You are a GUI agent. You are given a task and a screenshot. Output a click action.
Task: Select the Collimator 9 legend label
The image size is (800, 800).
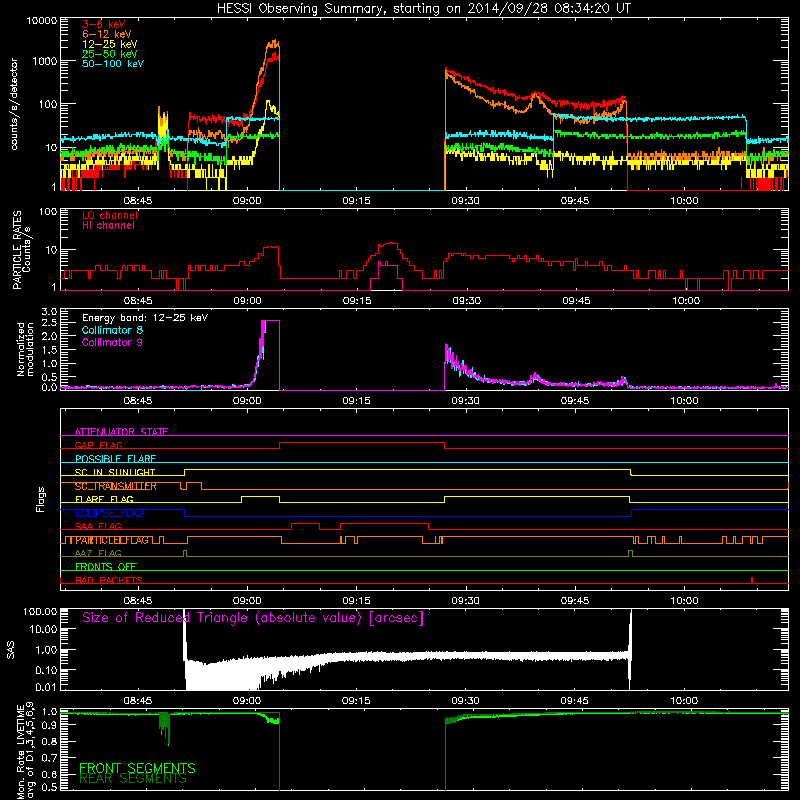pos(112,342)
